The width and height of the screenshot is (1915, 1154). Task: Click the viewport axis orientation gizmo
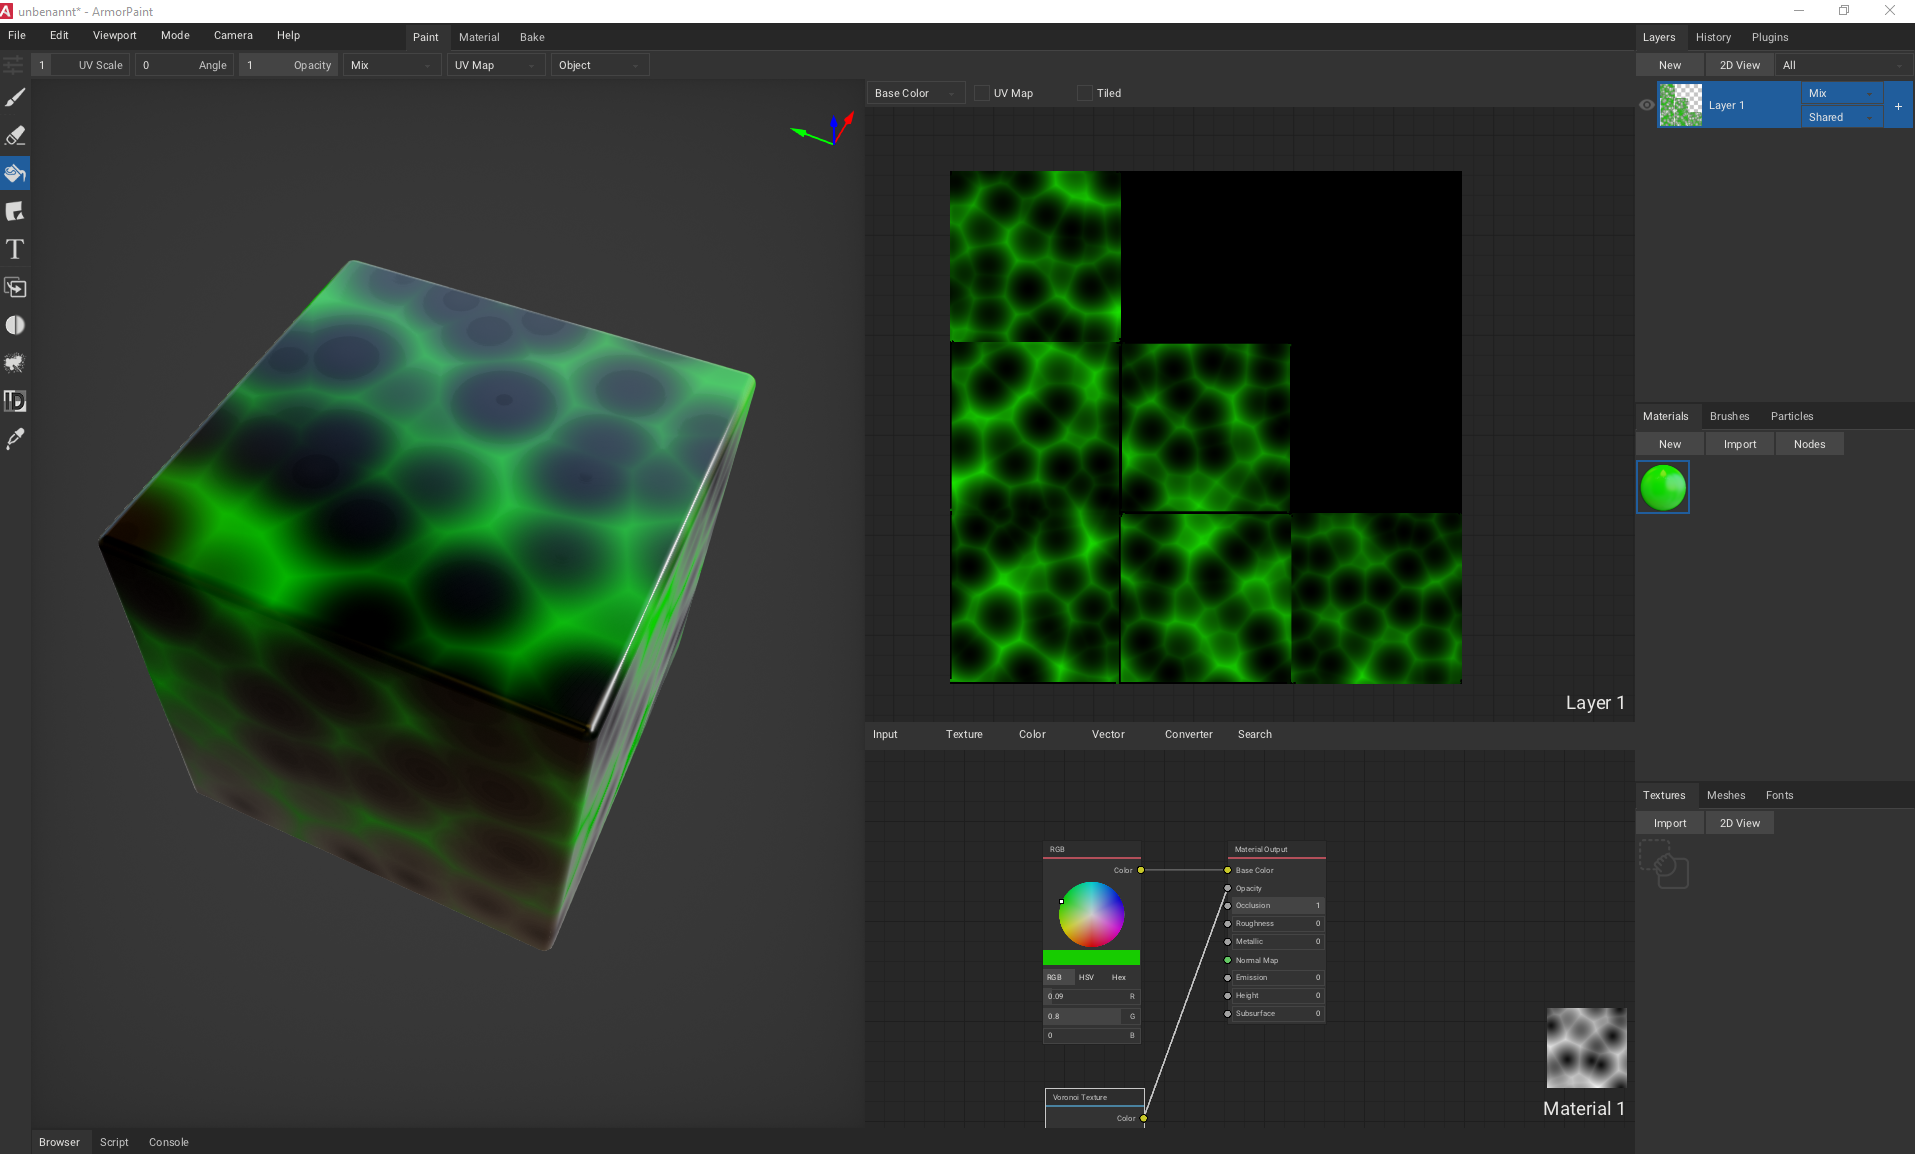[824, 130]
